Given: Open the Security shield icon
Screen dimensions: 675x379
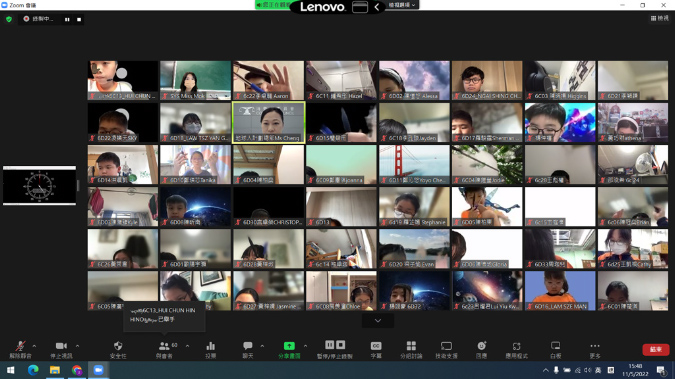Looking at the screenshot, I should tap(118, 346).
